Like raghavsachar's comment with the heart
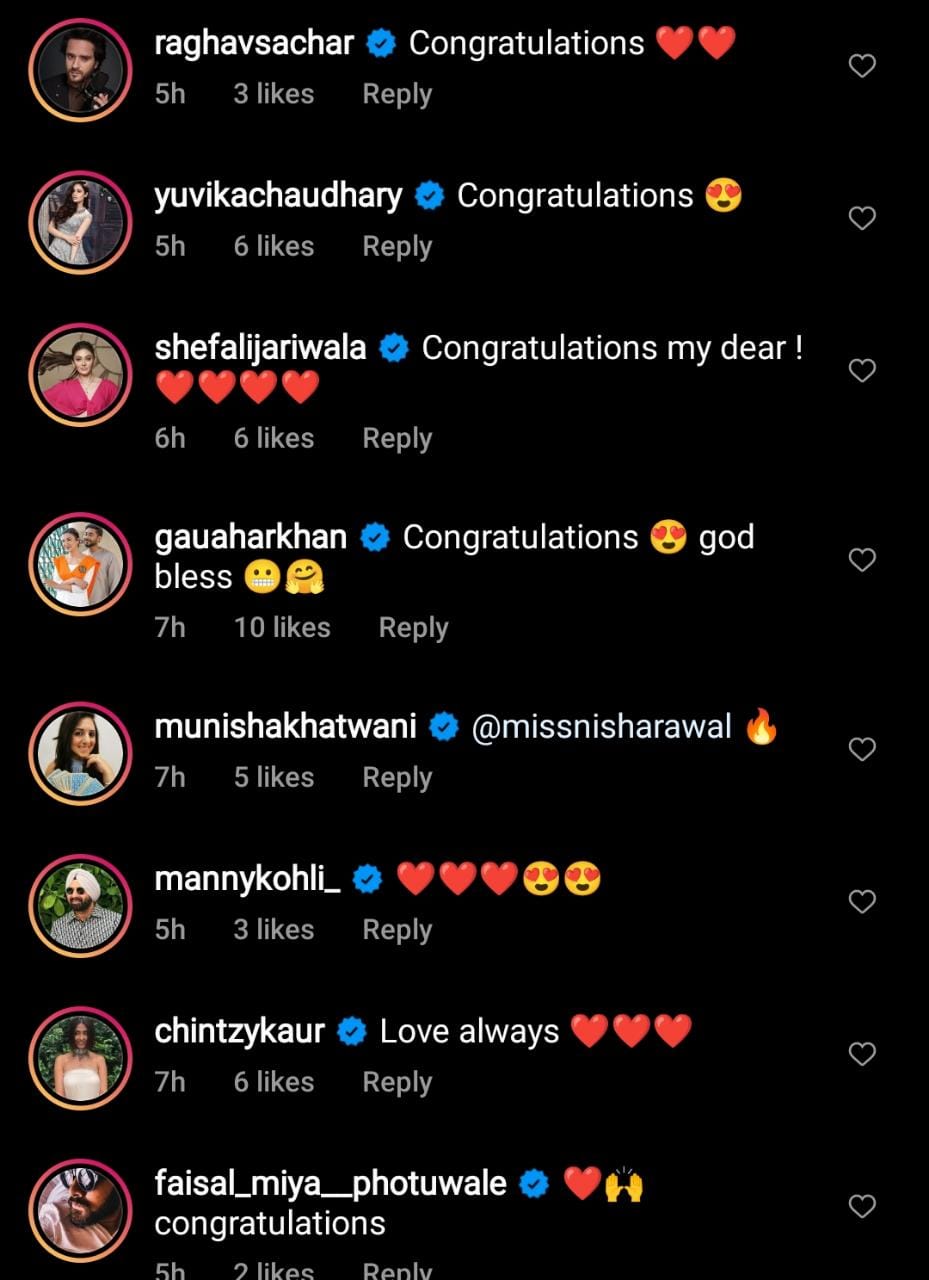The image size is (929, 1280). (862, 66)
